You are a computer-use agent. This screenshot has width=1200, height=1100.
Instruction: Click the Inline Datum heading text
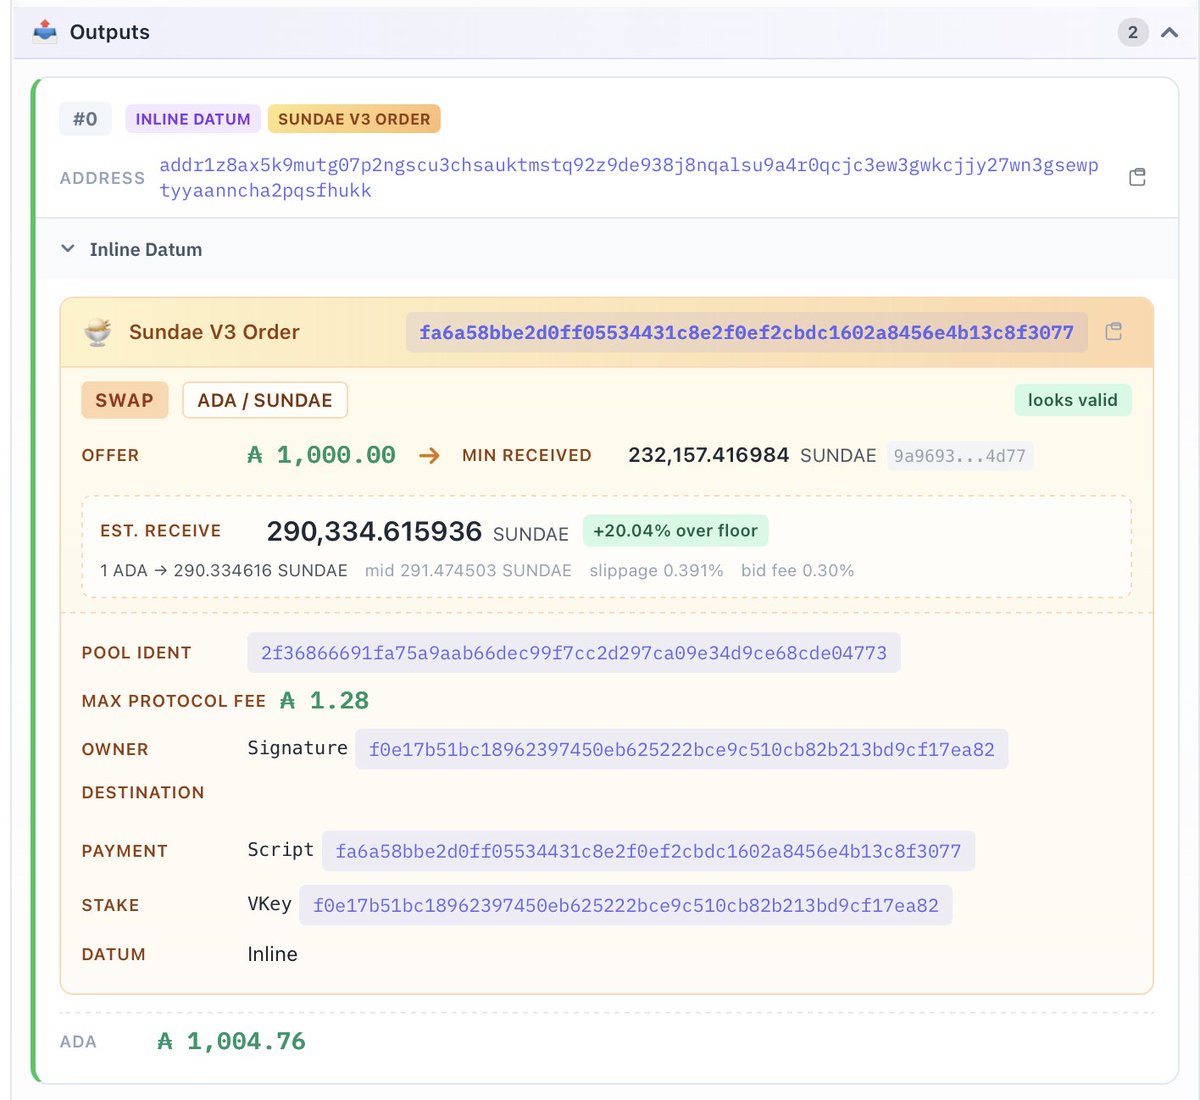[x=146, y=249]
